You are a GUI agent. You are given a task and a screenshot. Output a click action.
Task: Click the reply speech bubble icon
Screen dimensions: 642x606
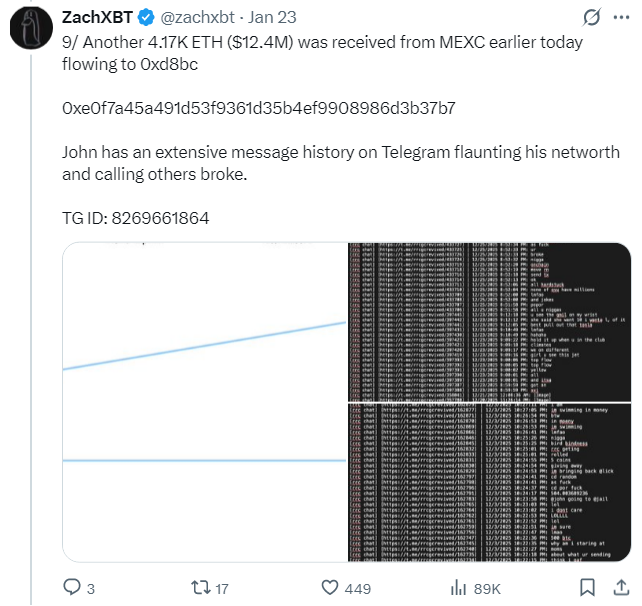(72, 587)
